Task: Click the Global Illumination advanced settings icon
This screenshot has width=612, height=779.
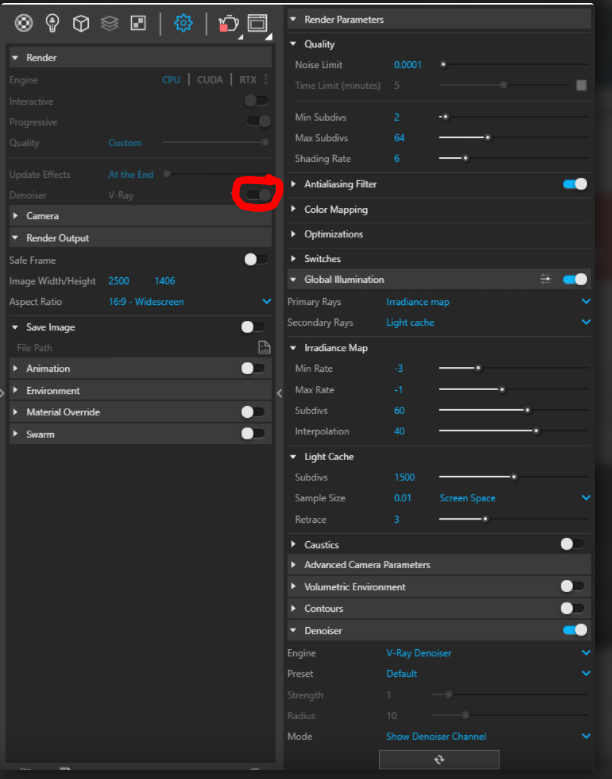Action: coord(546,280)
